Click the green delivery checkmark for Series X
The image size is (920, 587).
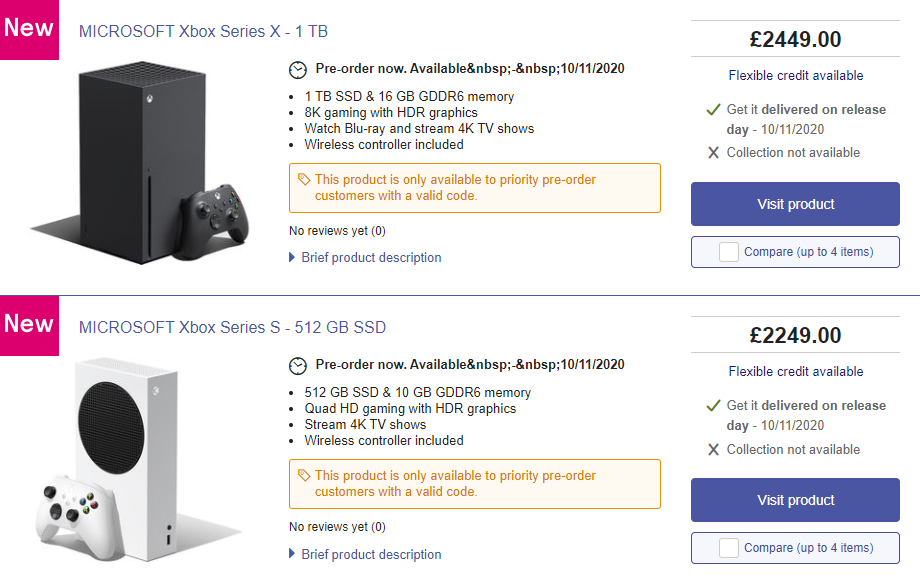pos(713,109)
